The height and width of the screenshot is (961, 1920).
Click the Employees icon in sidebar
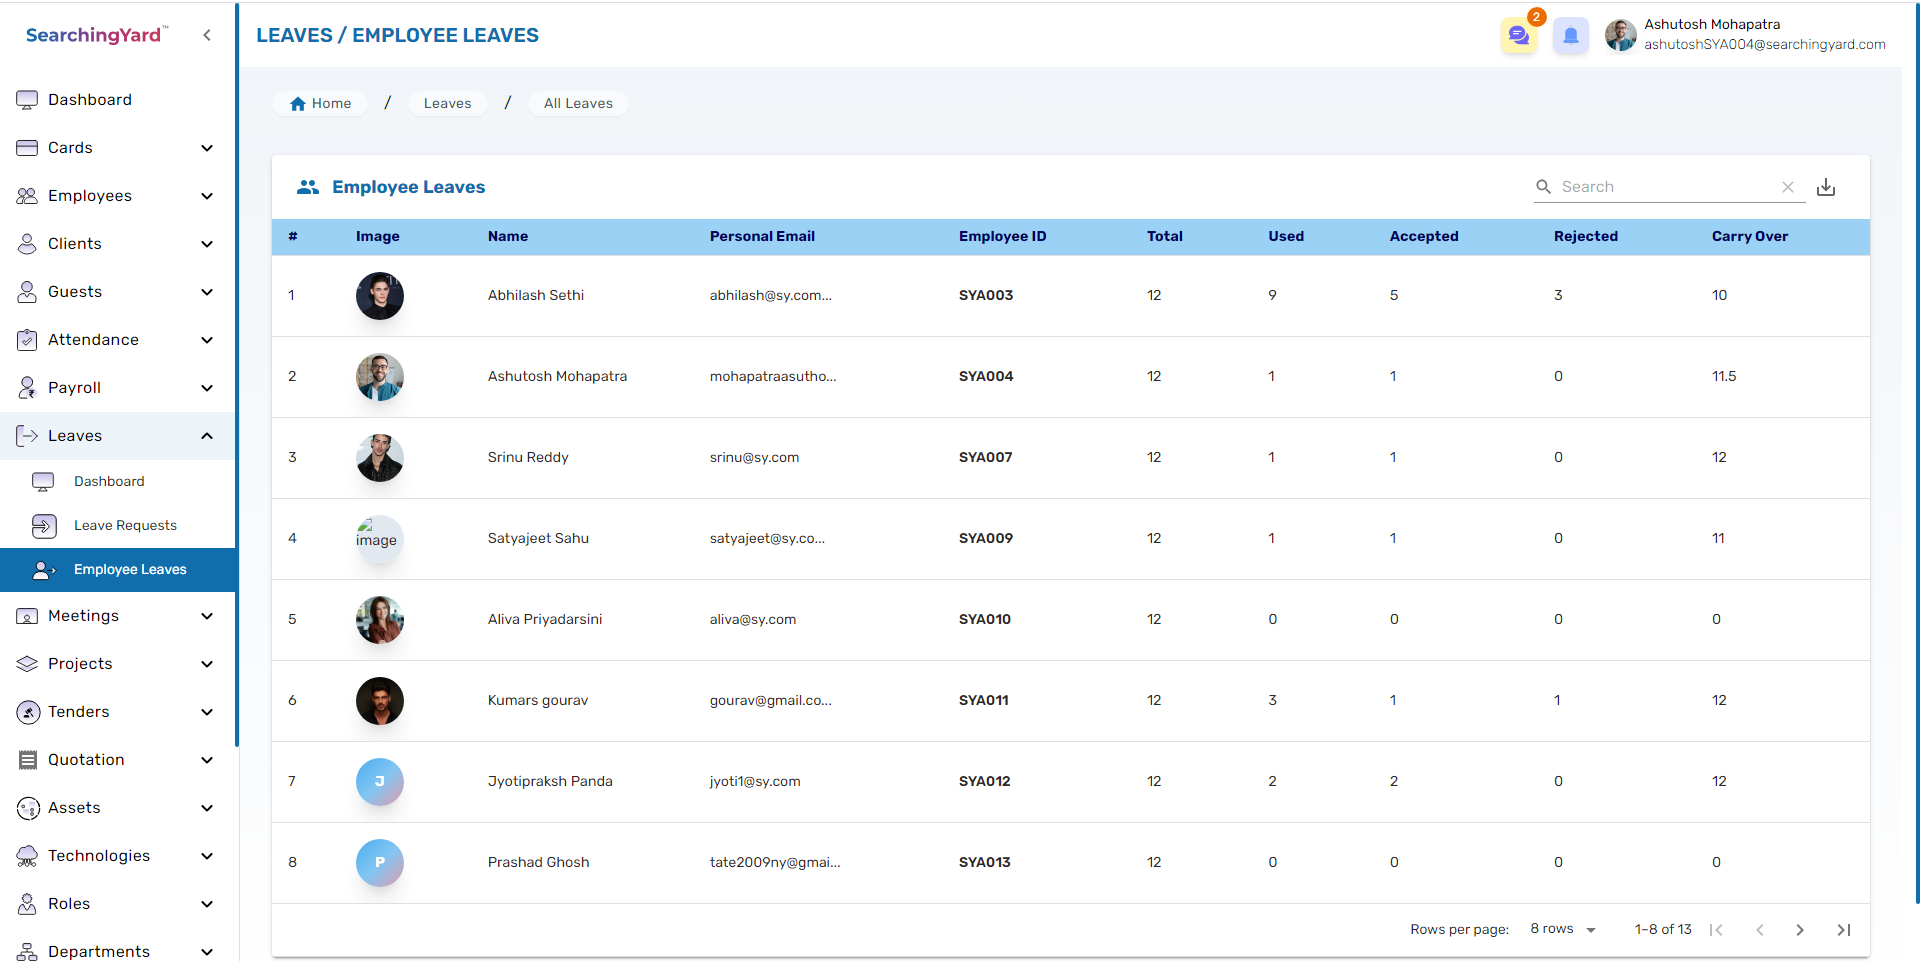27,196
